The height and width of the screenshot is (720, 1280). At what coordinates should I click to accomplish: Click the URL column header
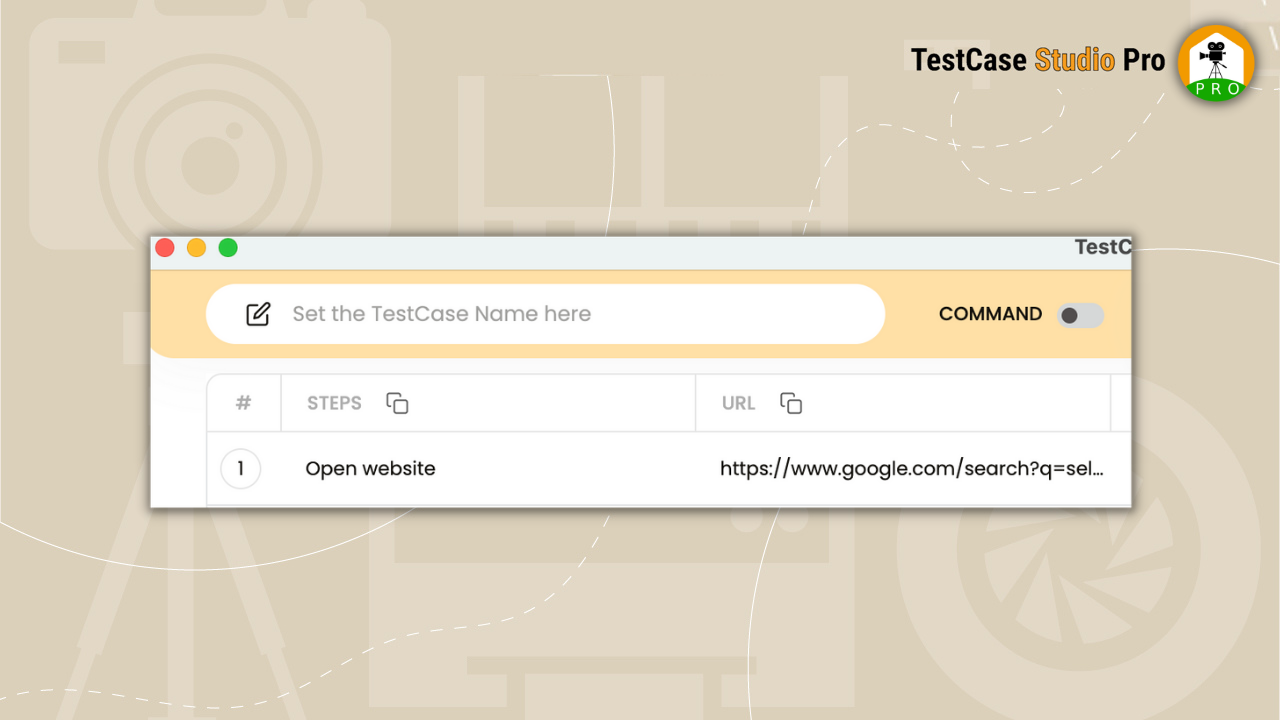click(738, 403)
